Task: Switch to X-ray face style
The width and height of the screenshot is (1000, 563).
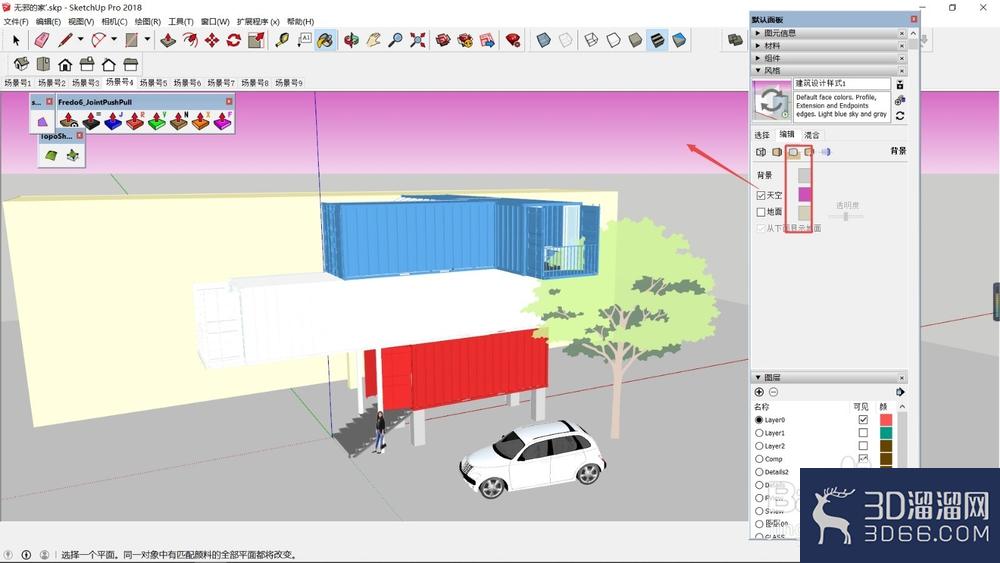Action: 543,40
